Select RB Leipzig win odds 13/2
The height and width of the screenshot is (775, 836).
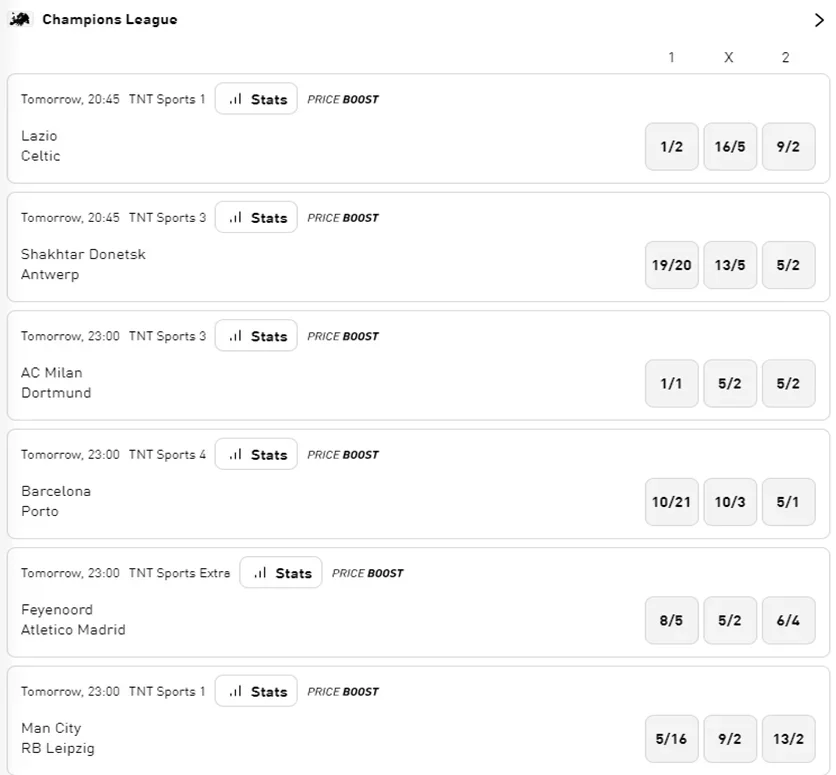tap(789, 739)
